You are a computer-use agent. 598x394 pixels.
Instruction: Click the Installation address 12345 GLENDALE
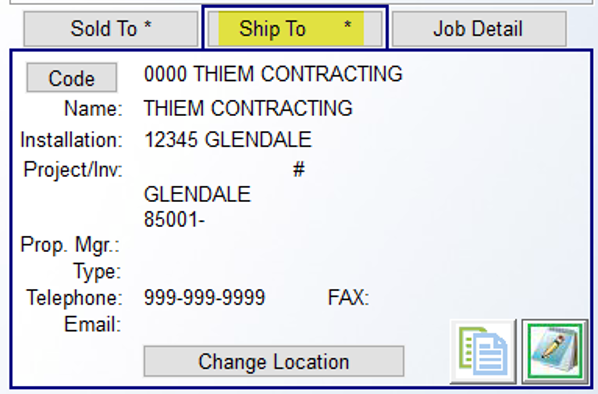click(x=228, y=139)
